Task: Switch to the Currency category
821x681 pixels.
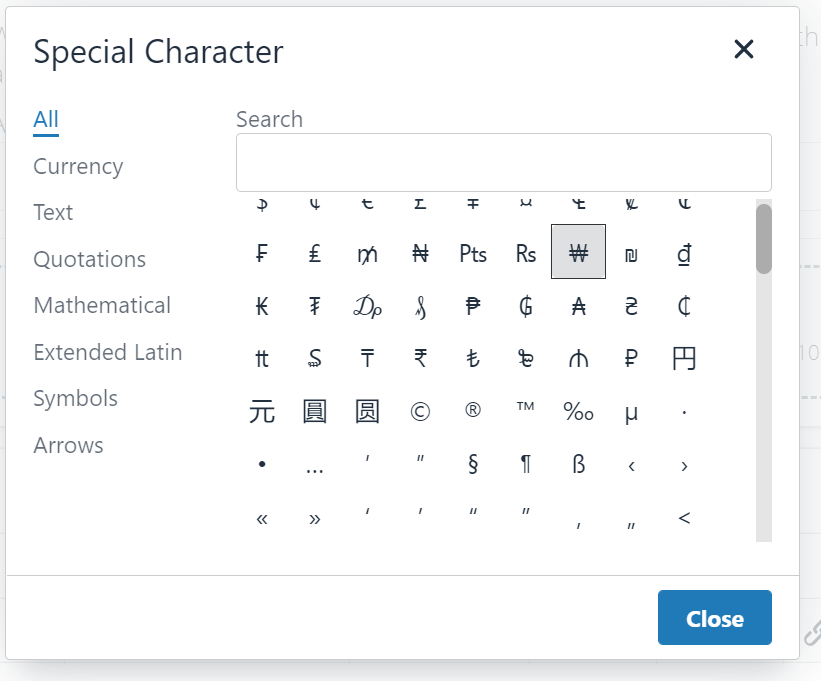Action: [x=78, y=166]
